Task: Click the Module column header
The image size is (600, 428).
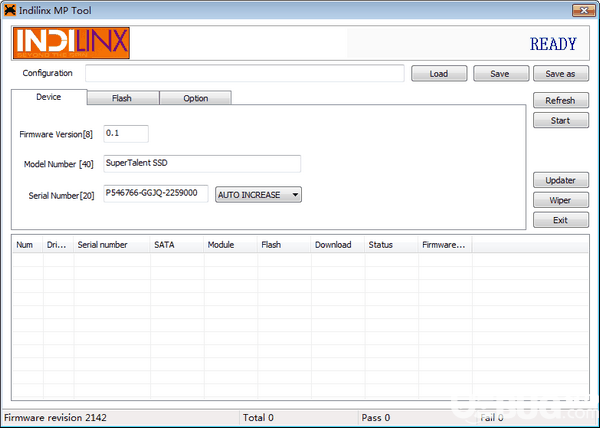Action: pos(231,245)
